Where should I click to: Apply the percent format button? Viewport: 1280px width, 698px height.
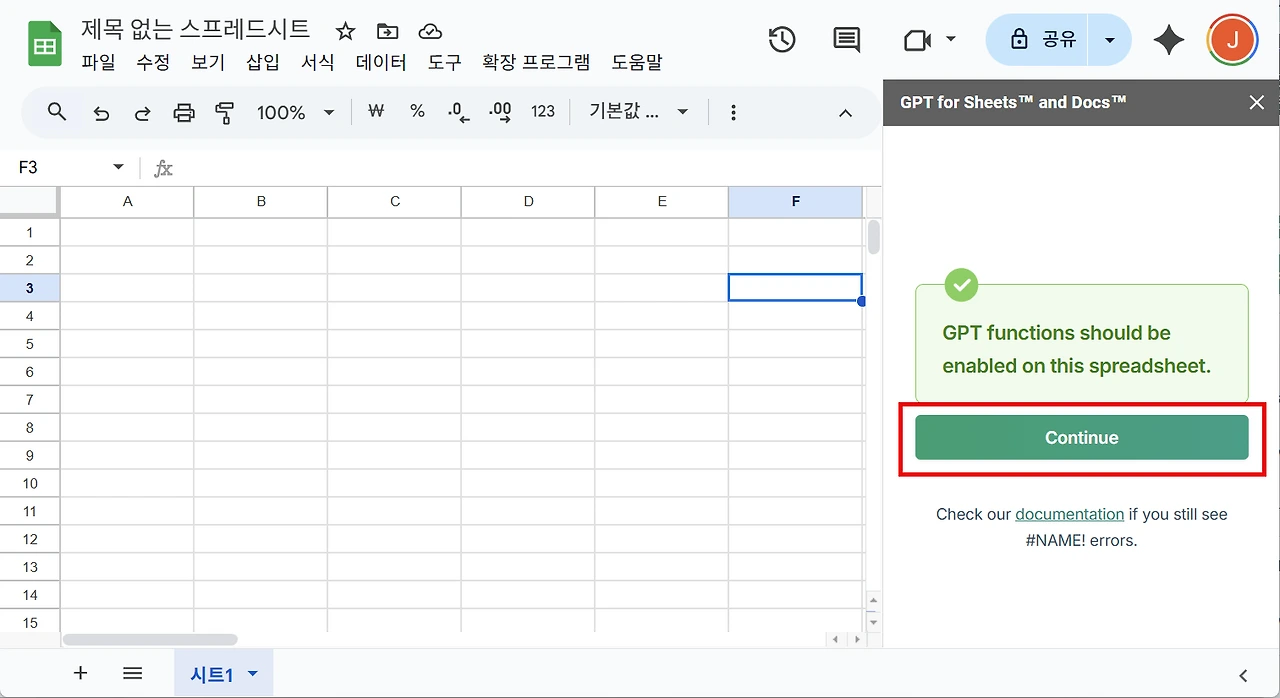coord(418,112)
